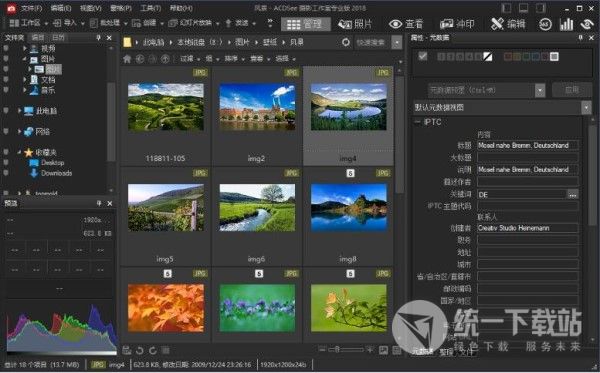Screen dimensions: 600x373
Task: Open the 工作区 workspace button
Action: (x=28, y=23)
